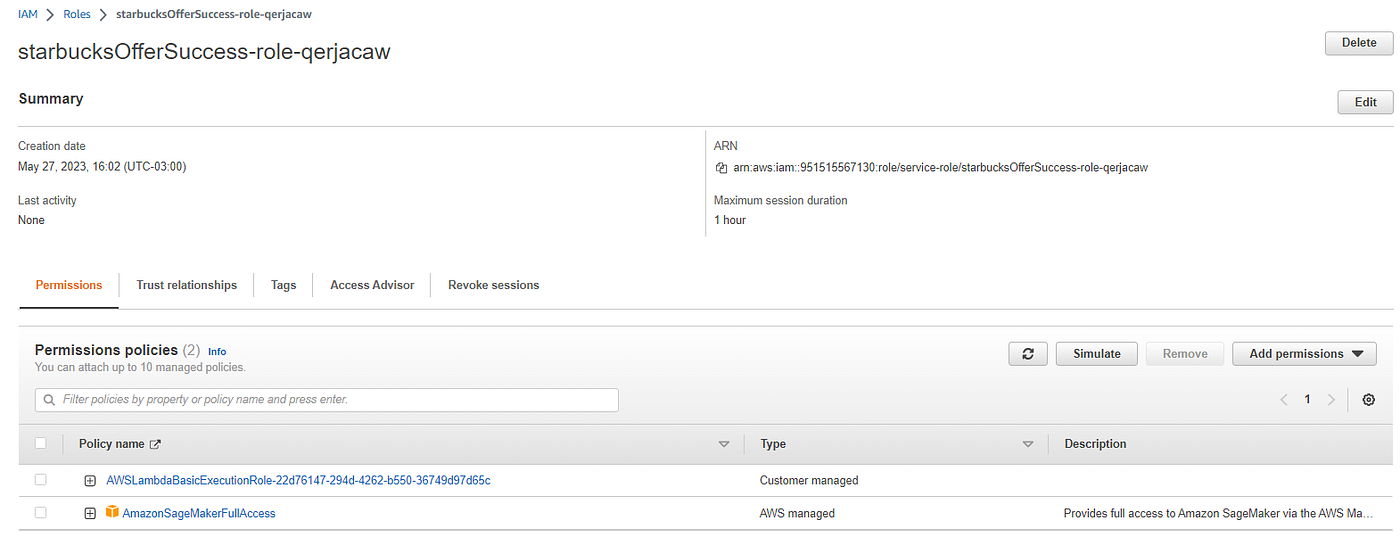Navigate to IAM breadcrumb link
This screenshot has height=539, width=1400.
pyautogui.click(x=28, y=15)
